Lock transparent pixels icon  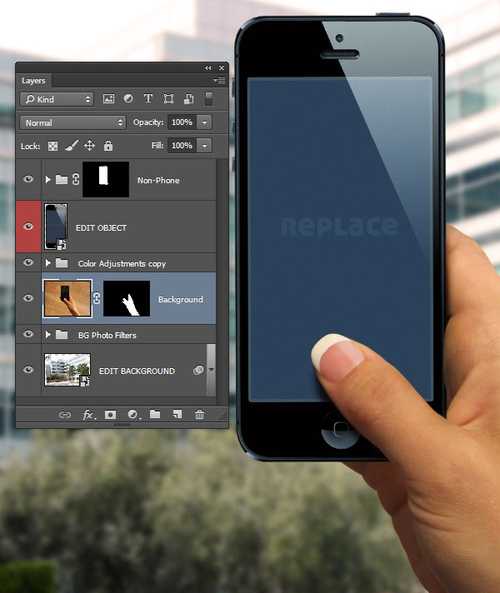click(53, 146)
